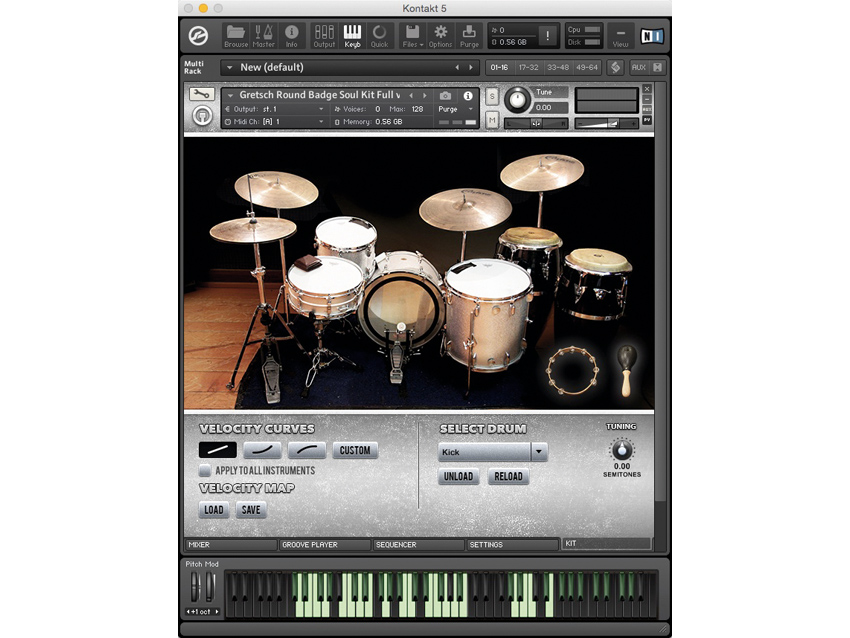Image resolution: width=850 pixels, height=638 pixels.
Task: Click the View size icon
Action: [x=620, y=36]
